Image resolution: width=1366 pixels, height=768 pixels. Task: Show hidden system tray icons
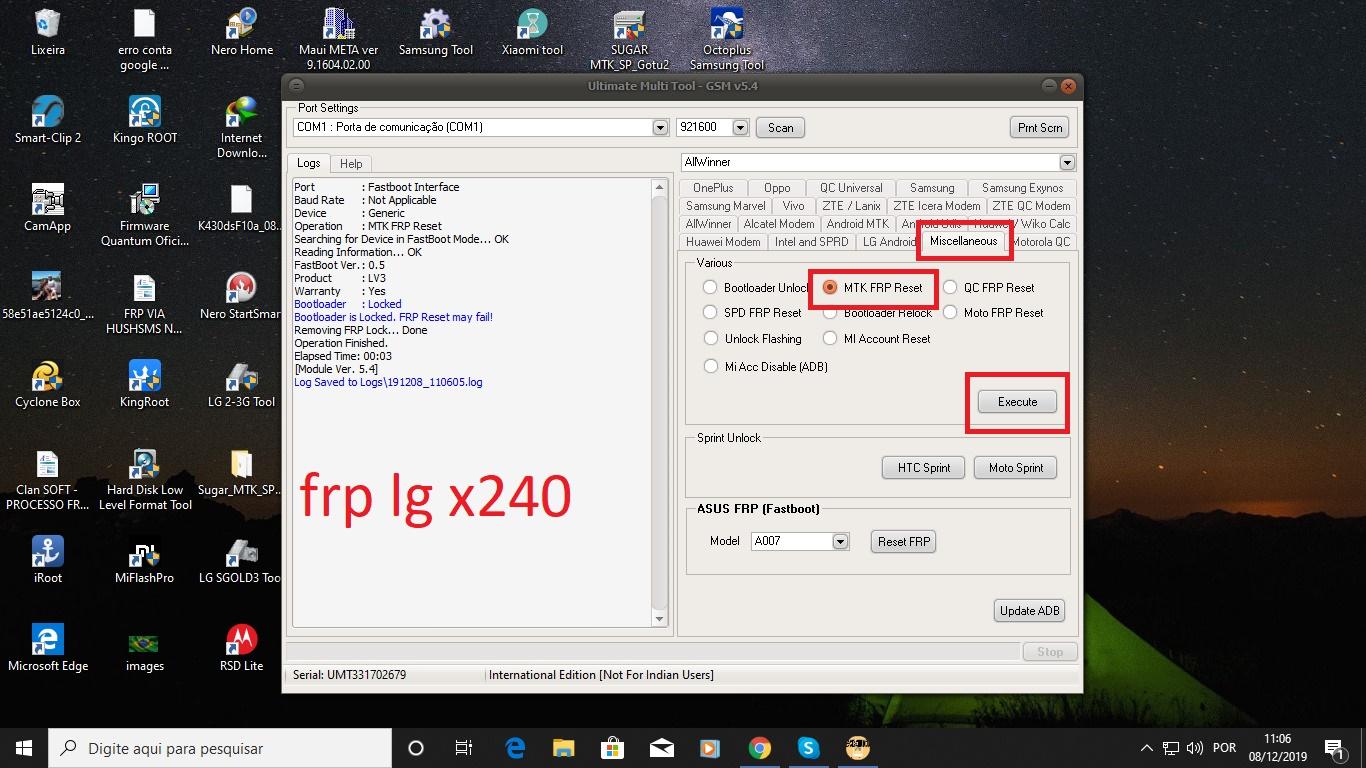tap(1146, 748)
